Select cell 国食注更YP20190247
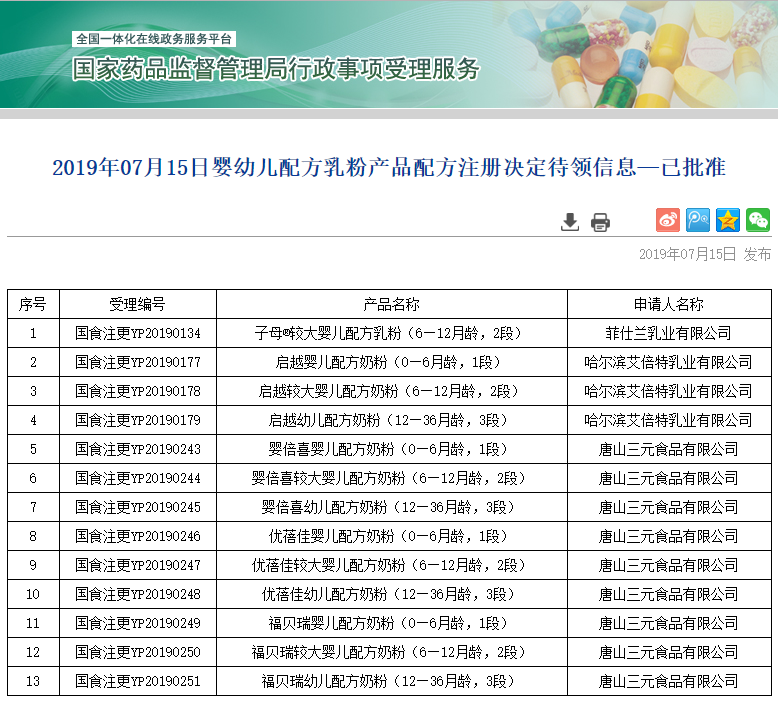Viewport: 778px width, 702px height. (x=138, y=565)
